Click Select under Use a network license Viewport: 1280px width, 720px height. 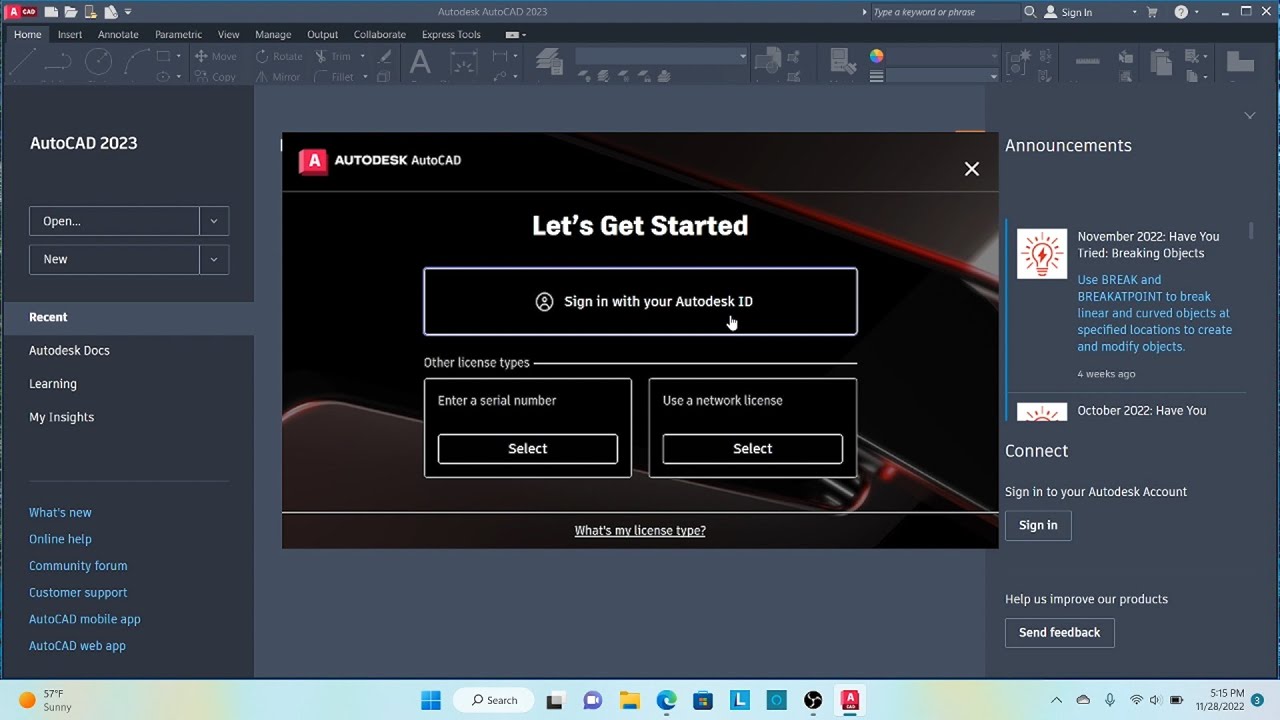coord(753,449)
